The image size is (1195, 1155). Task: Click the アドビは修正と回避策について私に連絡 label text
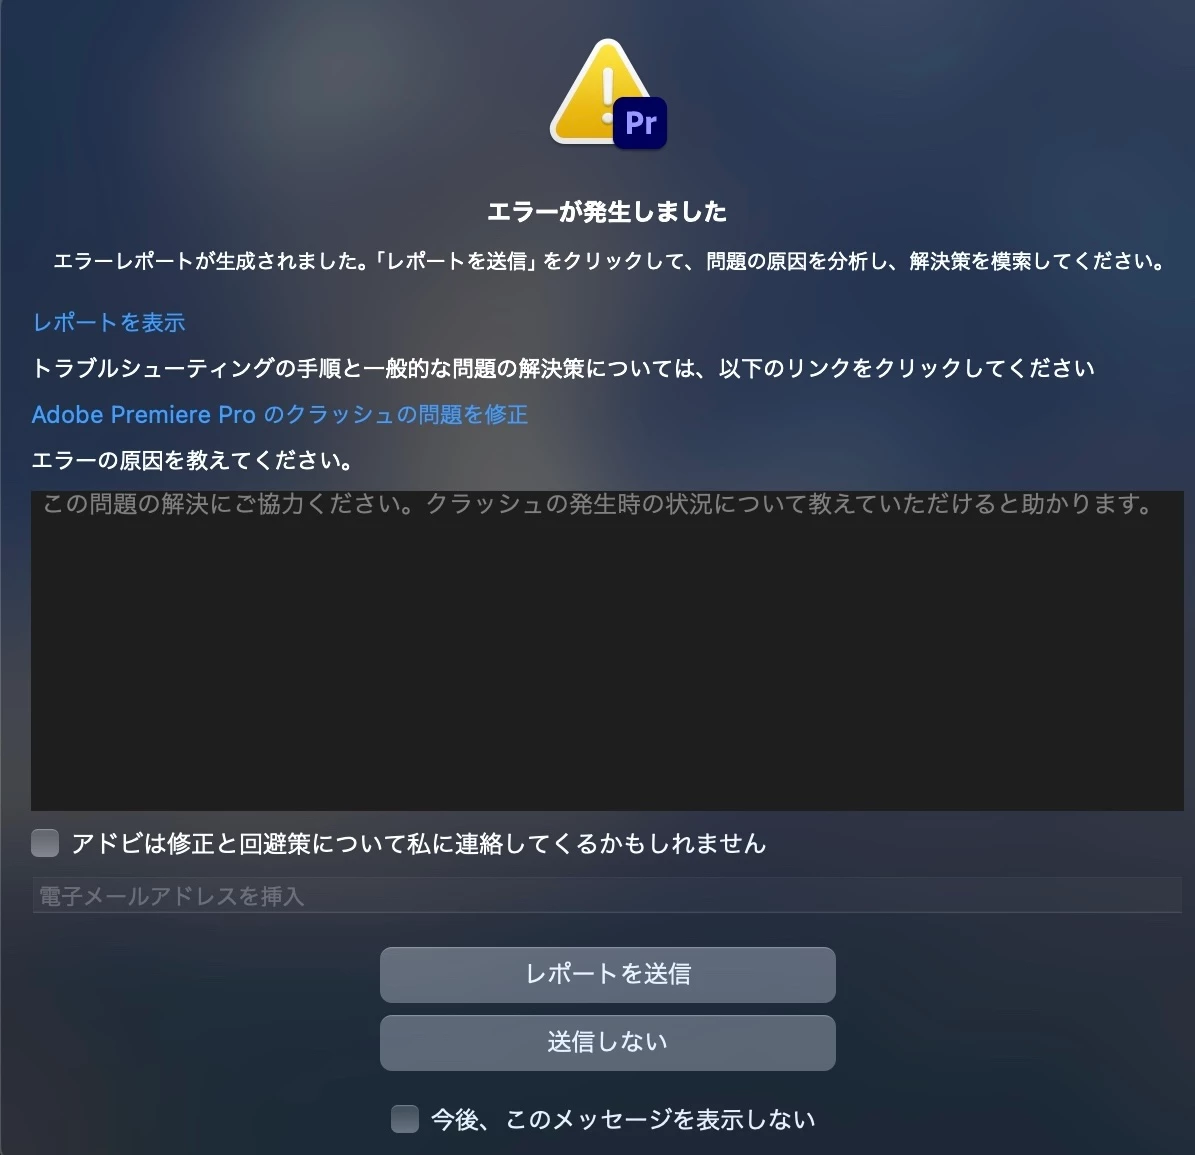(x=418, y=843)
